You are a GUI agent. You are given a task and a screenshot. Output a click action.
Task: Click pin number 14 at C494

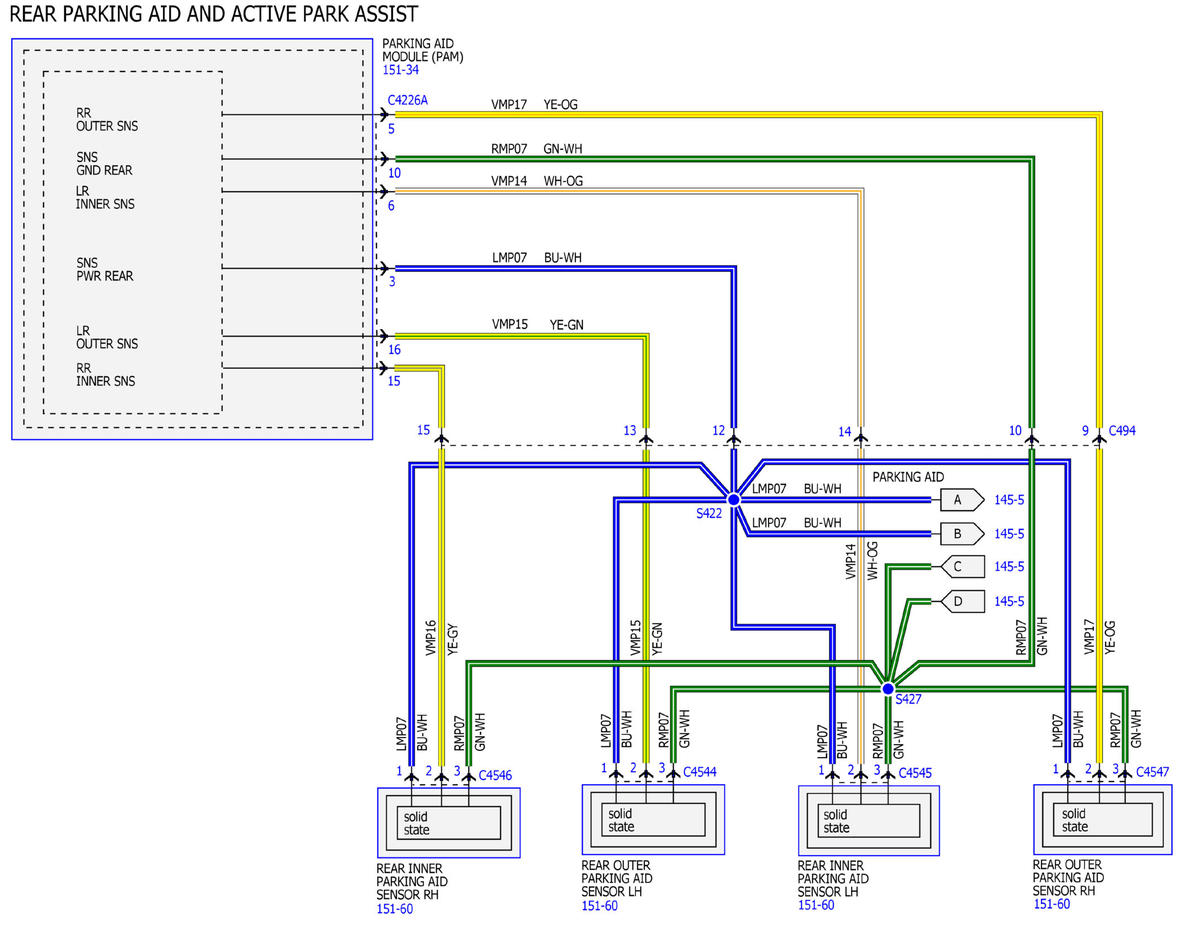(x=845, y=432)
